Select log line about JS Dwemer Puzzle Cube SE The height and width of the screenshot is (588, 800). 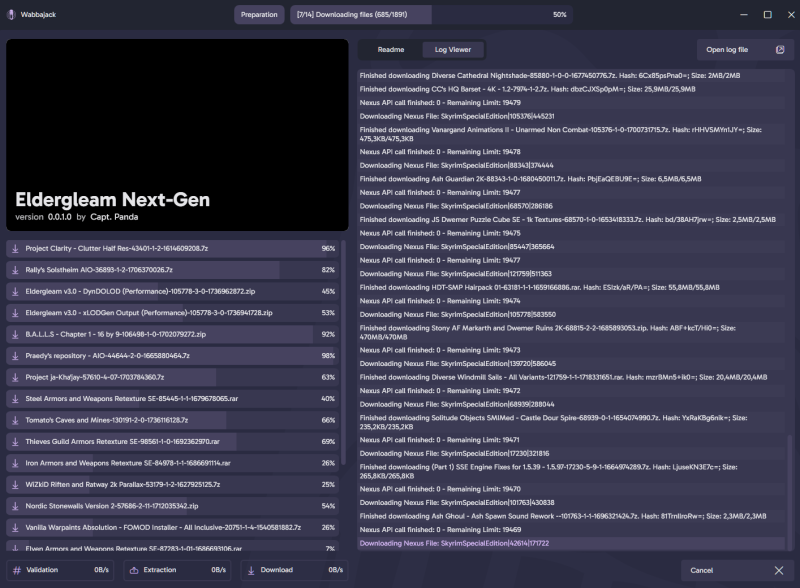571,219
